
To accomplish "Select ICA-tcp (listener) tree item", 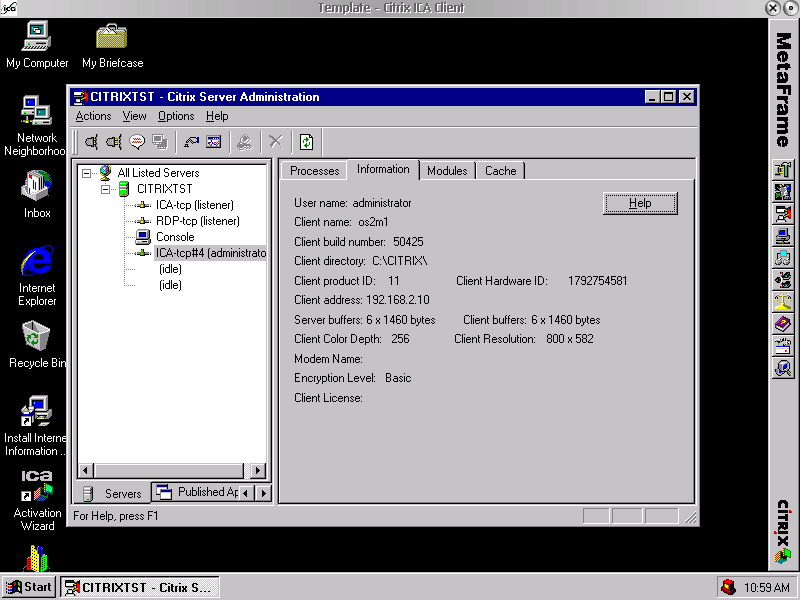I will click(194, 205).
